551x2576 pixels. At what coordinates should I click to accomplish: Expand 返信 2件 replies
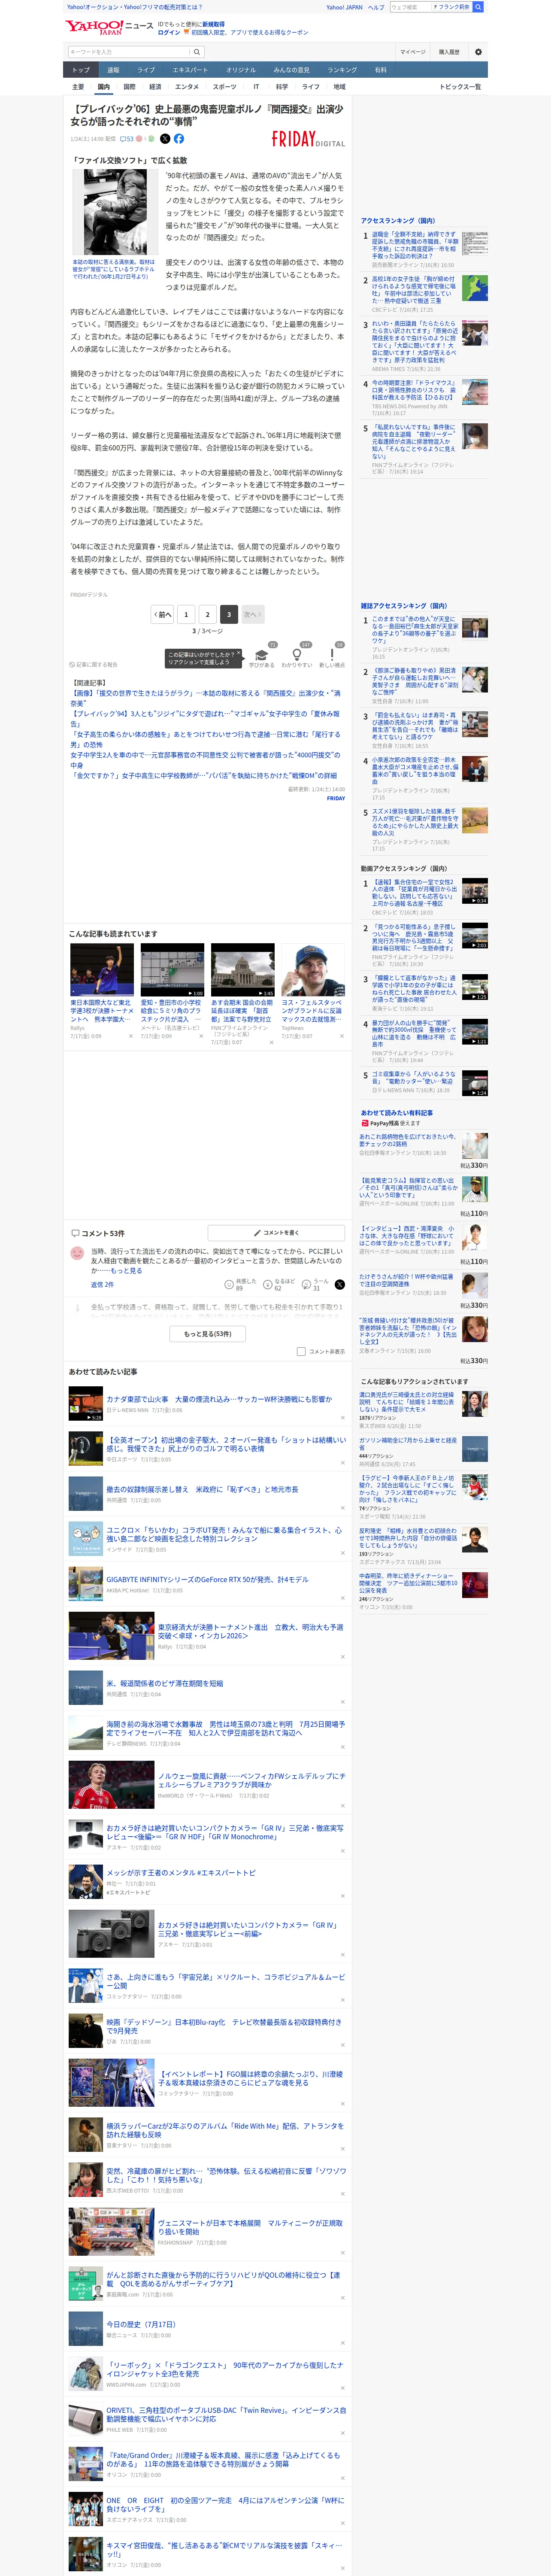point(102,1285)
